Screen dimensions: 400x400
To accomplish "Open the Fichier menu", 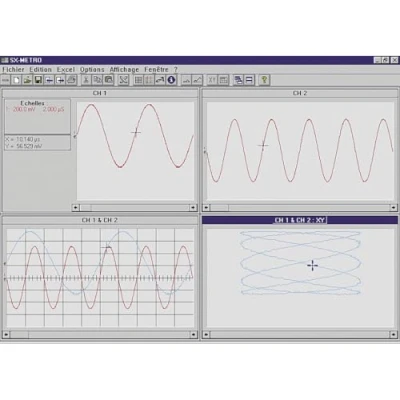I will coord(13,69).
